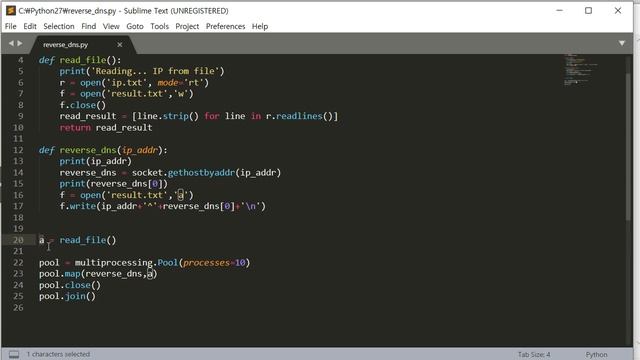640x360 pixels.
Task: Open the tab list dropdown arrow
Action: point(621,43)
